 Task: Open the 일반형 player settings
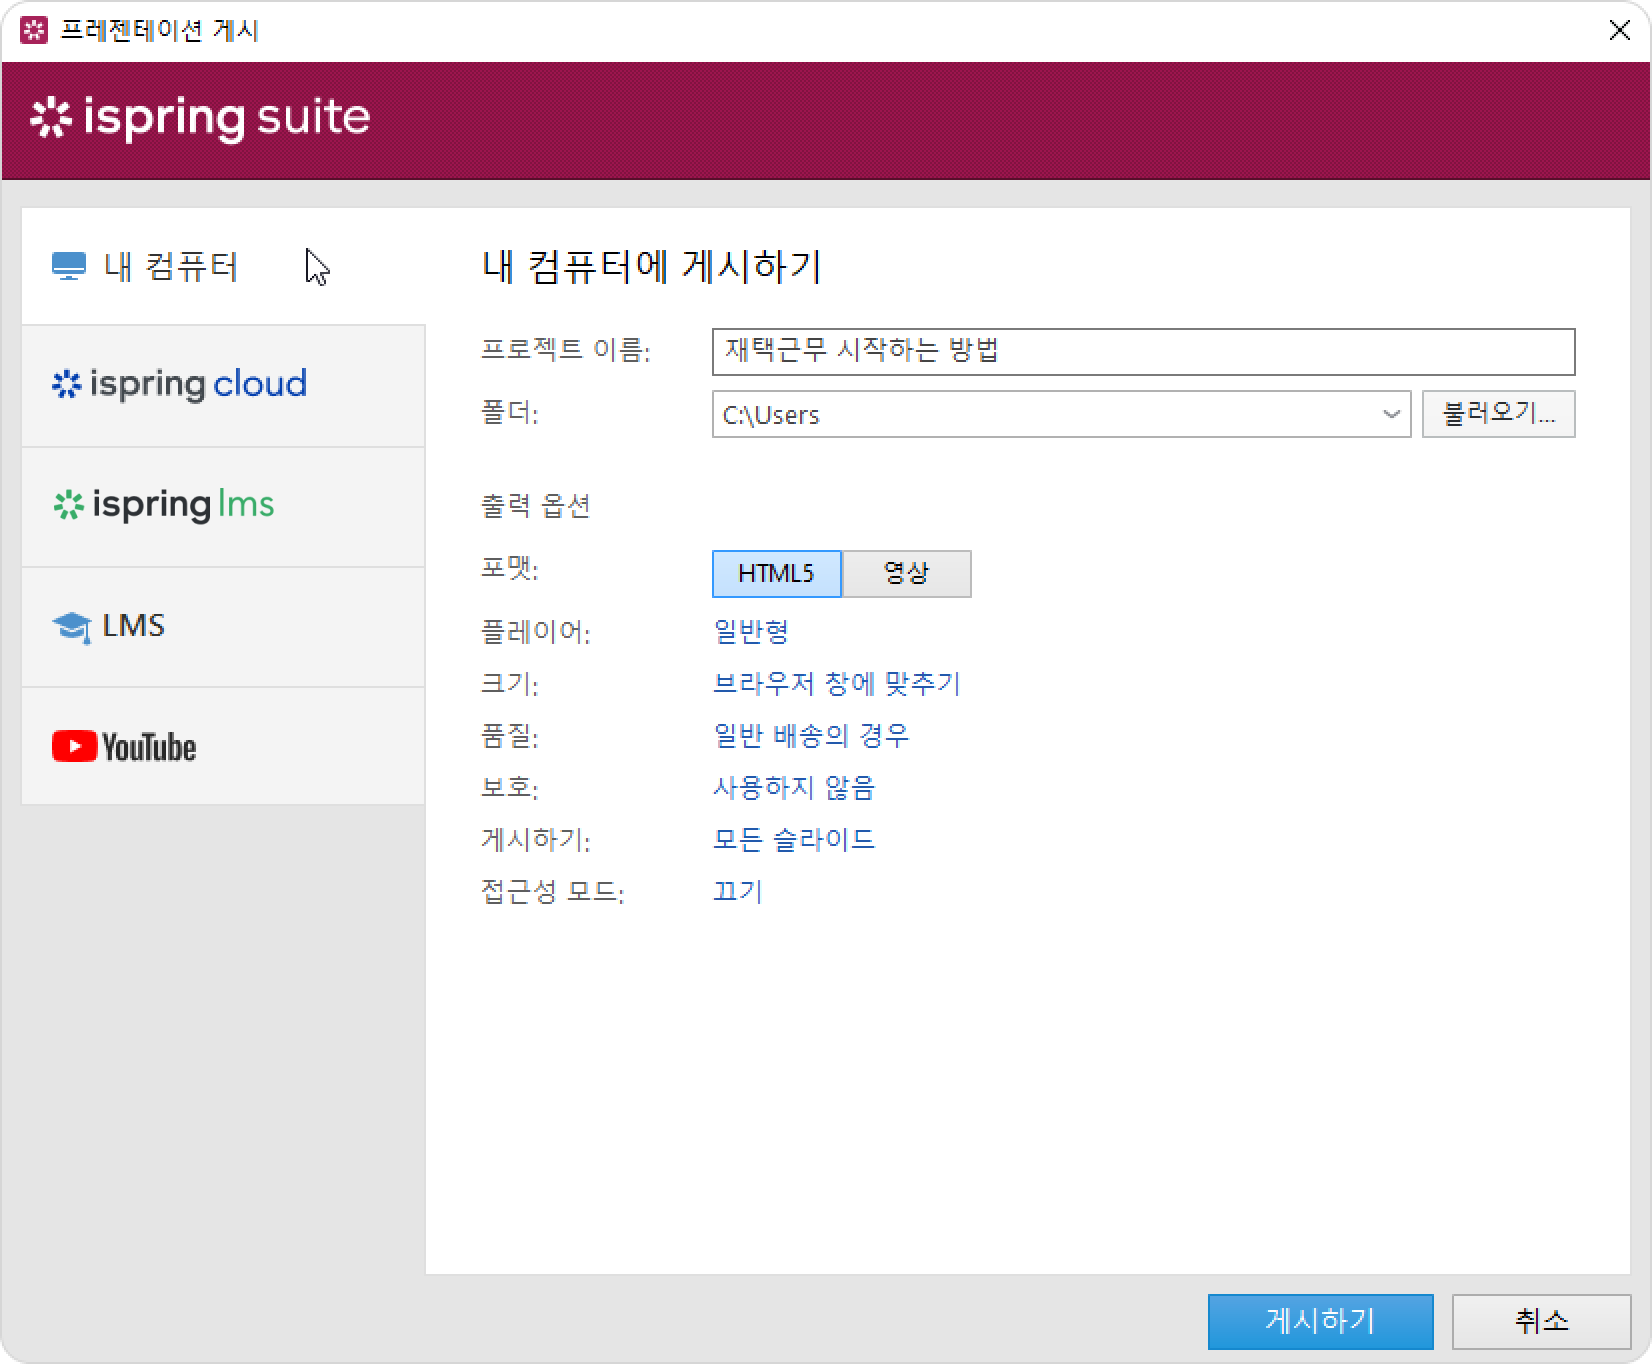coord(751,632)
